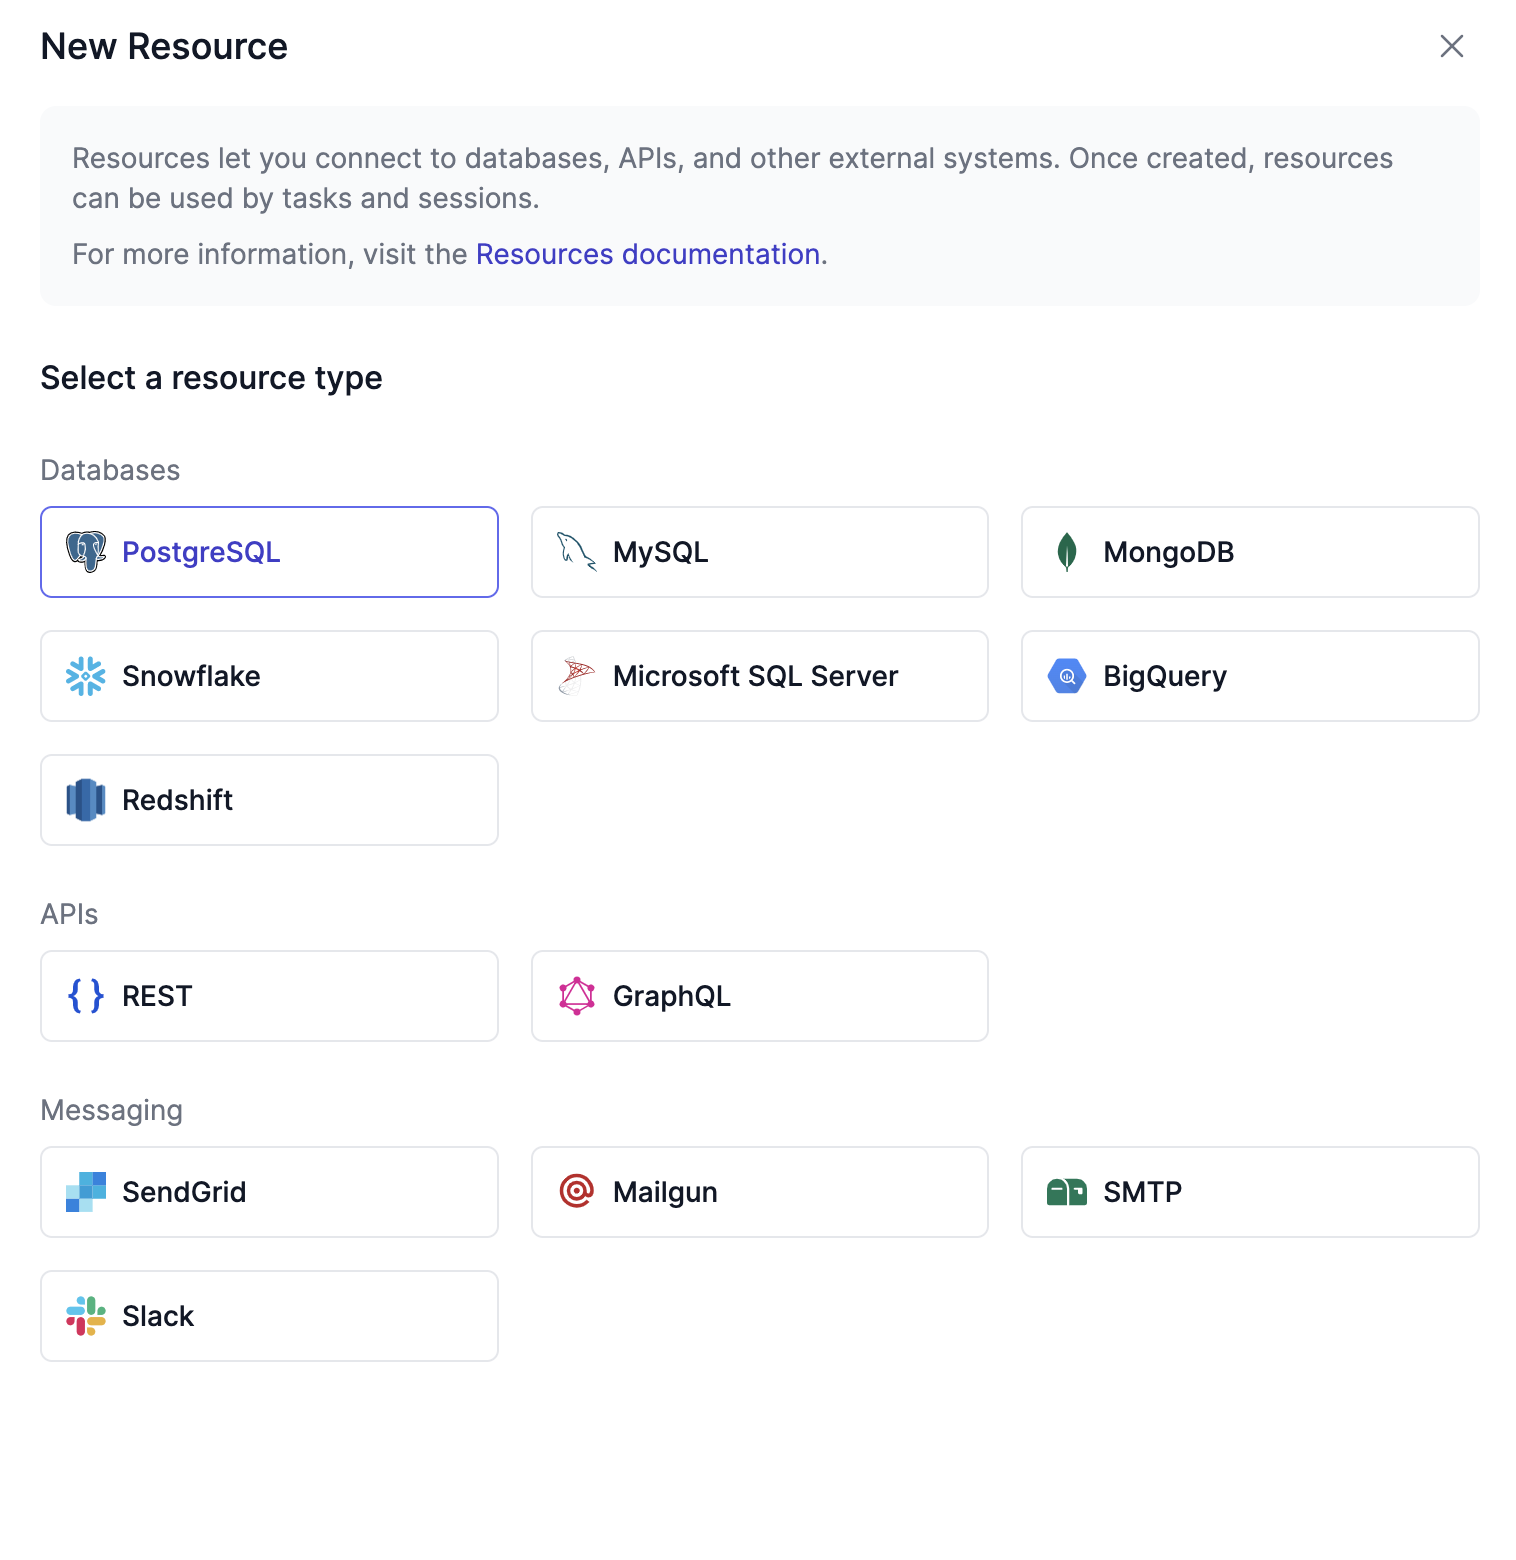Choose MySQL label text
Screen dimensions: 1516x1560
click(661, 552)
